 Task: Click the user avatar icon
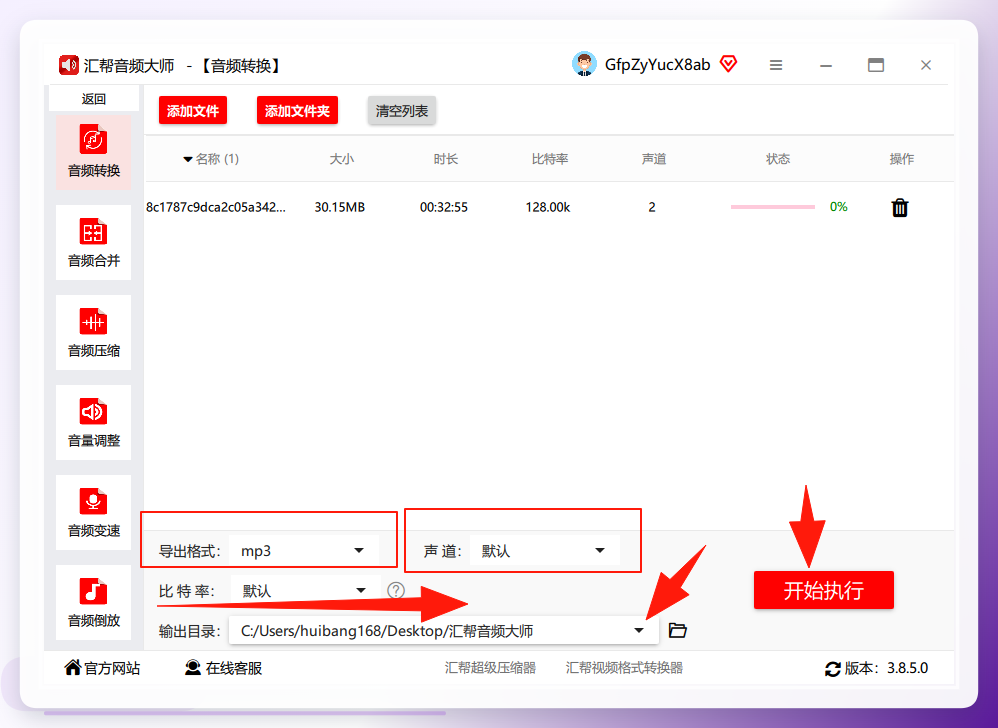(584, 64)
